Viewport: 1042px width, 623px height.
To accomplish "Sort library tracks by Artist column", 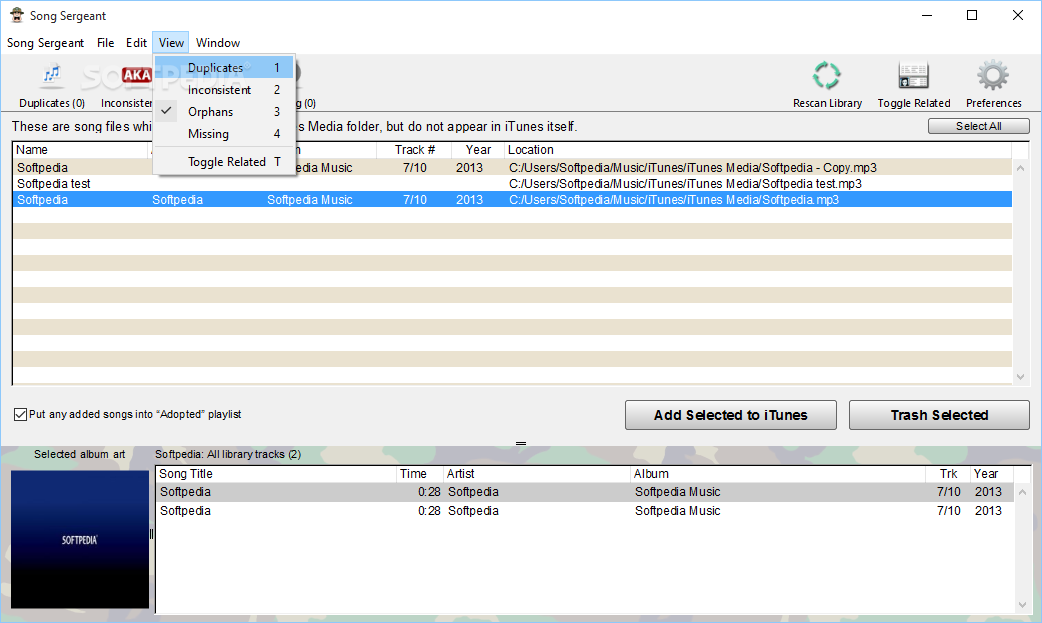I will [536, 474].
